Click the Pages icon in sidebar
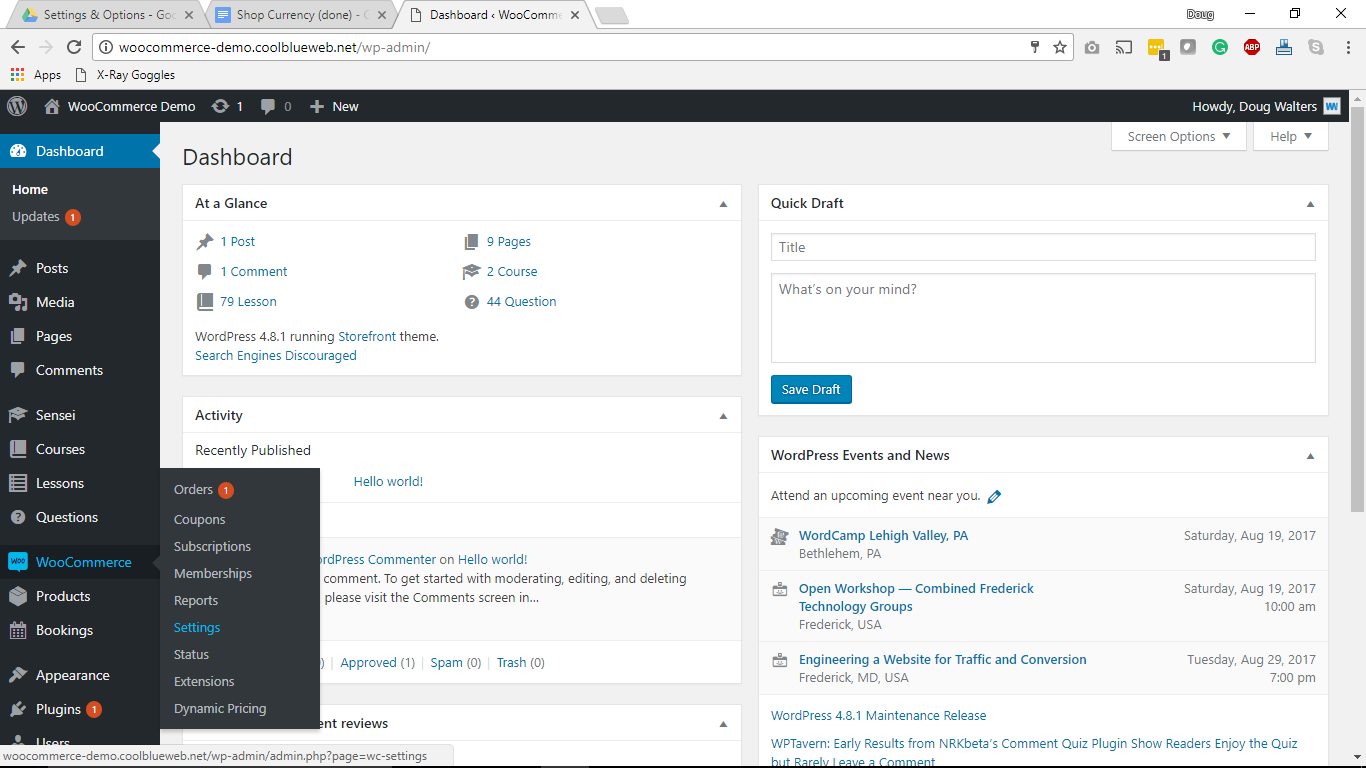This screenshot has width=1366, height=768. pos(18,336)
